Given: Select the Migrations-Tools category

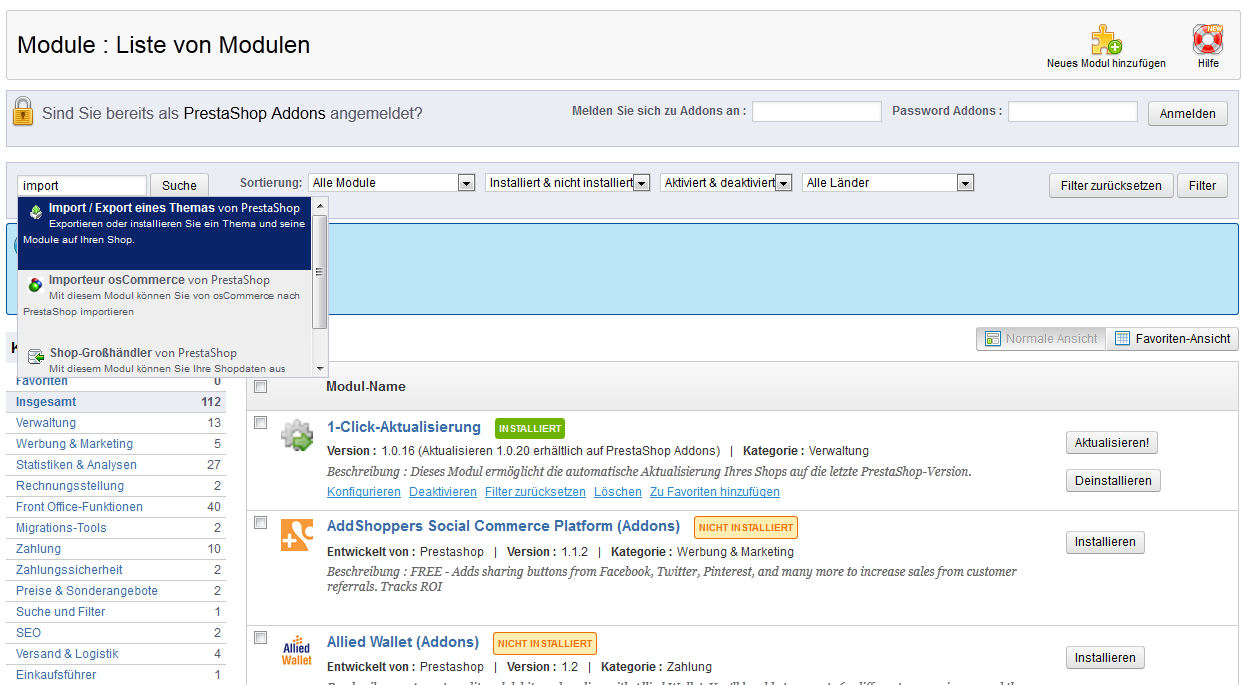Looking at the screenshot, I should pyautogui.click(x=116, y=528).
